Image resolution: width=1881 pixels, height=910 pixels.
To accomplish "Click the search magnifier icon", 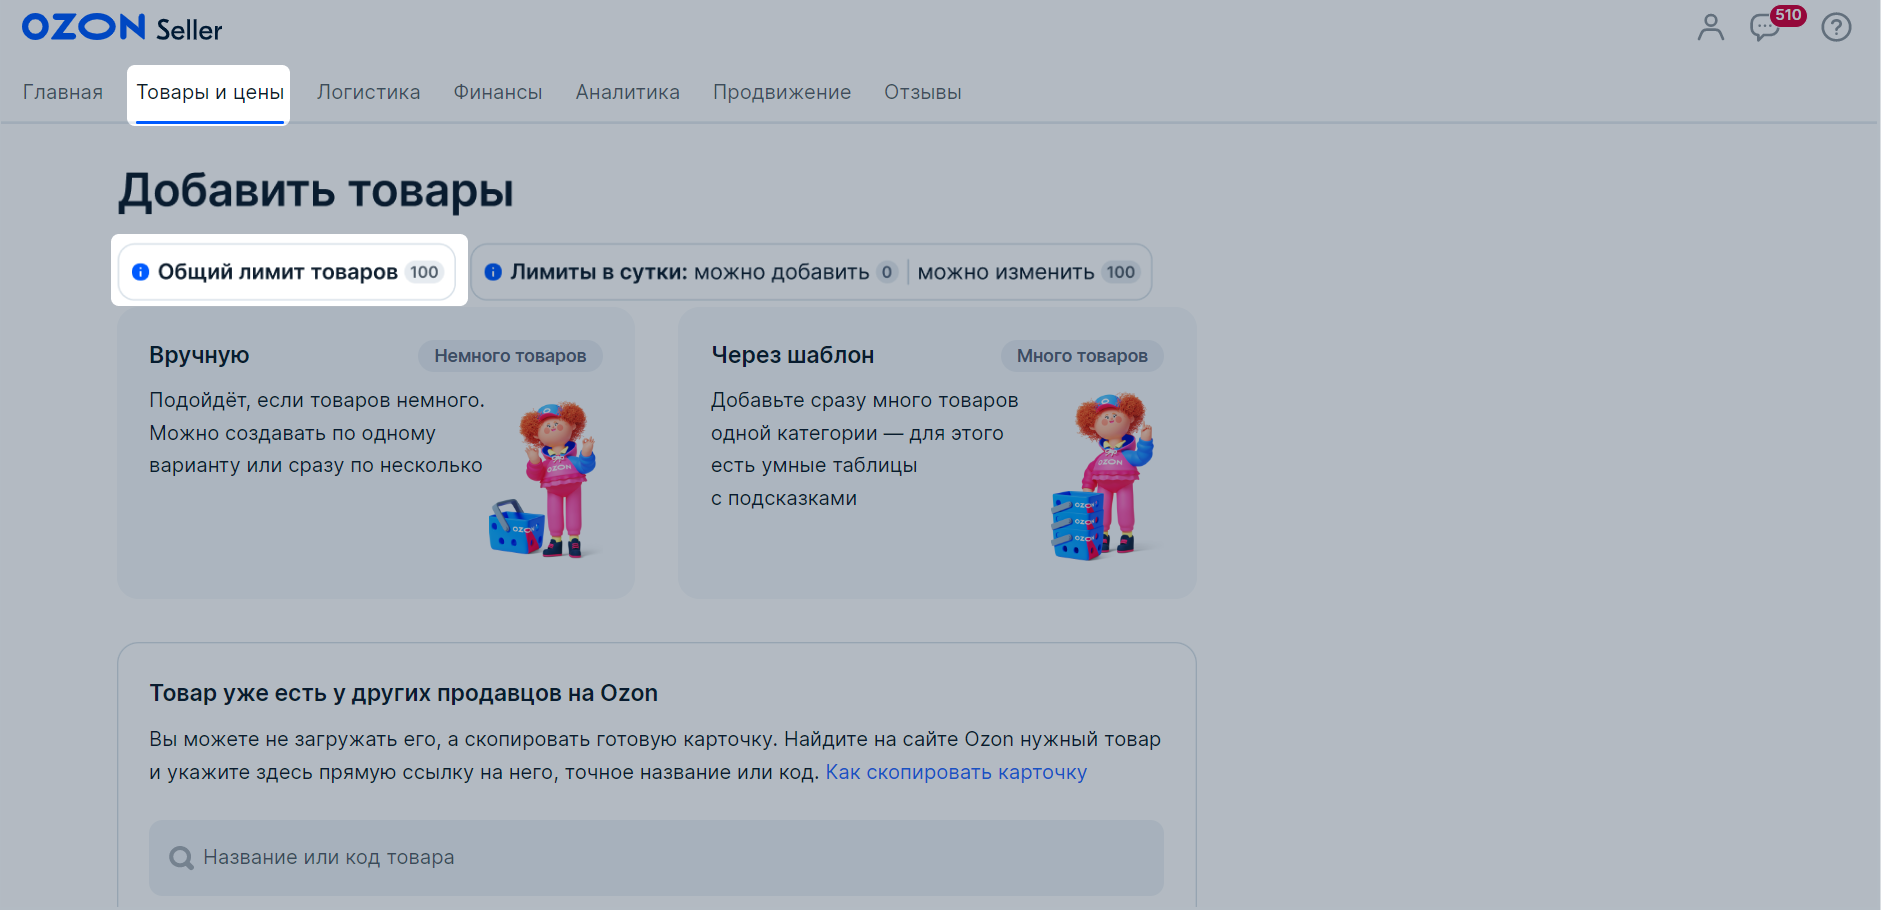I will [x=181, y=858].
